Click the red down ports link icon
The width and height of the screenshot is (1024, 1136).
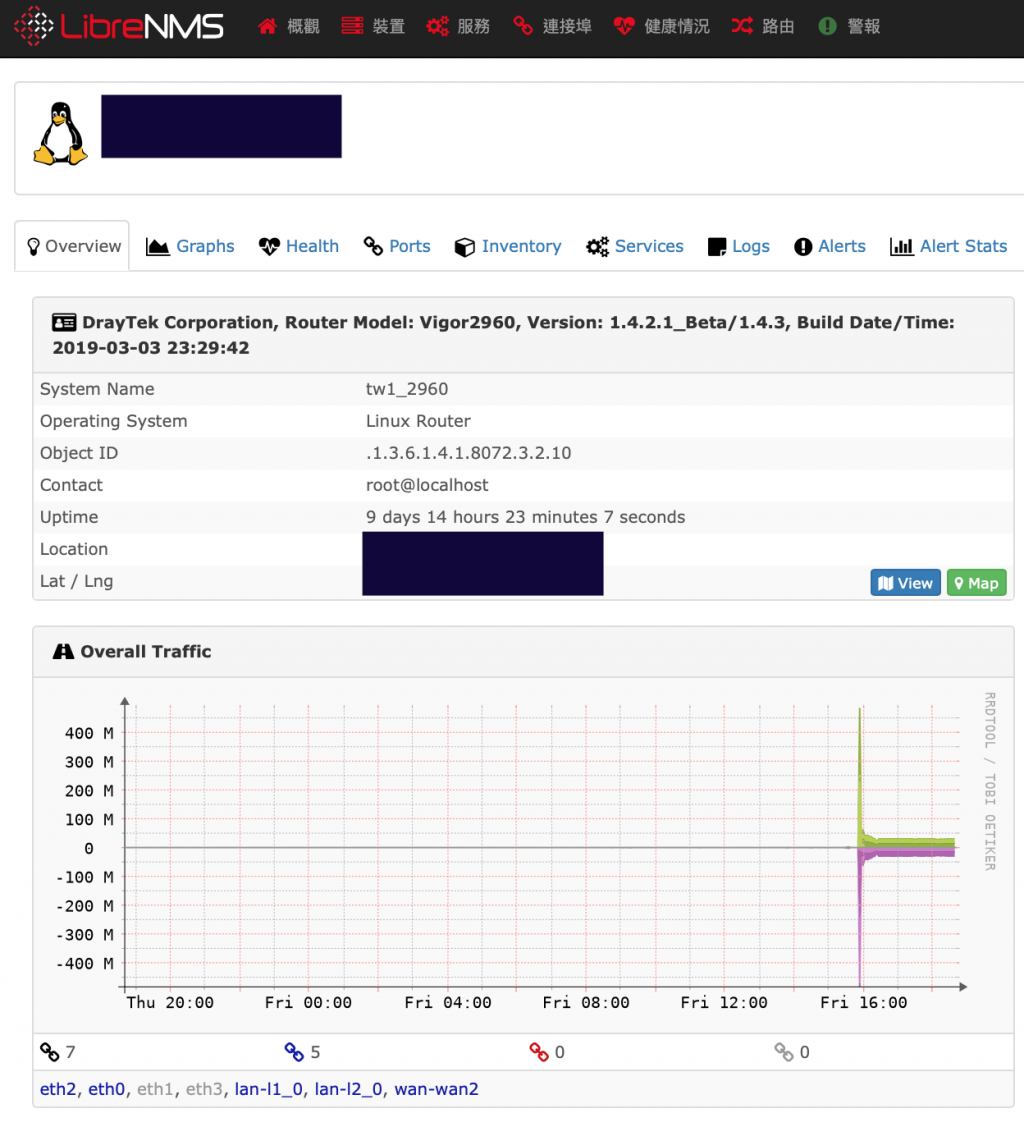tap(538, 1052)
